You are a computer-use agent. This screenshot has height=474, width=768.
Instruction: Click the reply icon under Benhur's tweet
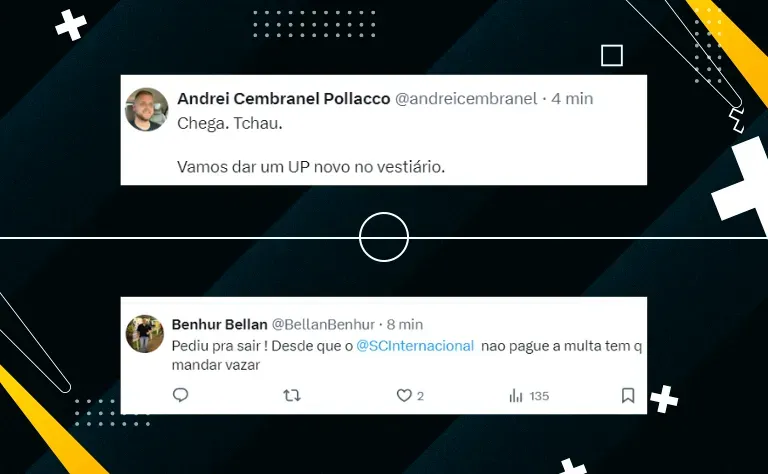pyautogui.click(x=180, y=395)
